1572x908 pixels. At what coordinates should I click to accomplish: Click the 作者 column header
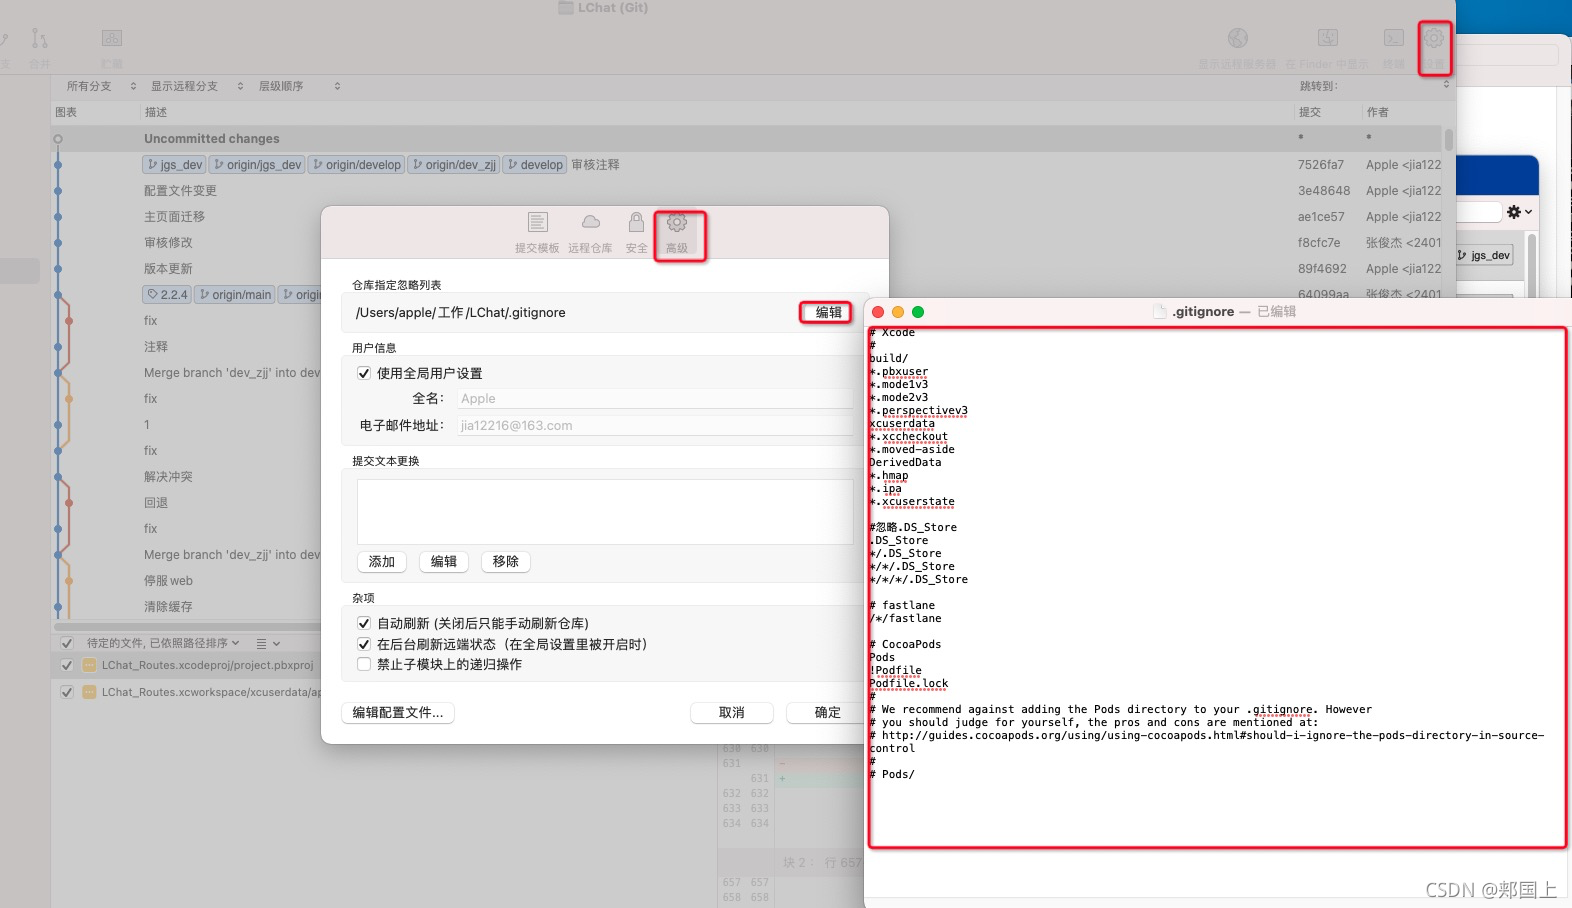click(1378, 112)
